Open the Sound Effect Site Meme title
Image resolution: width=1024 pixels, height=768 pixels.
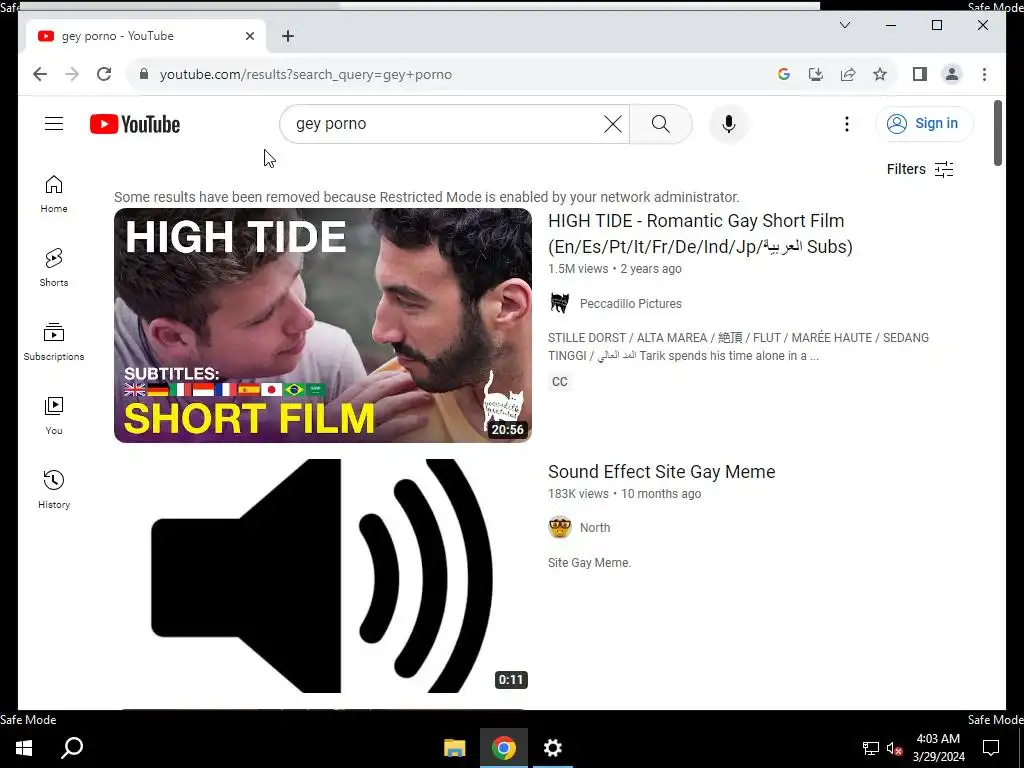click(x=662, y=472)
